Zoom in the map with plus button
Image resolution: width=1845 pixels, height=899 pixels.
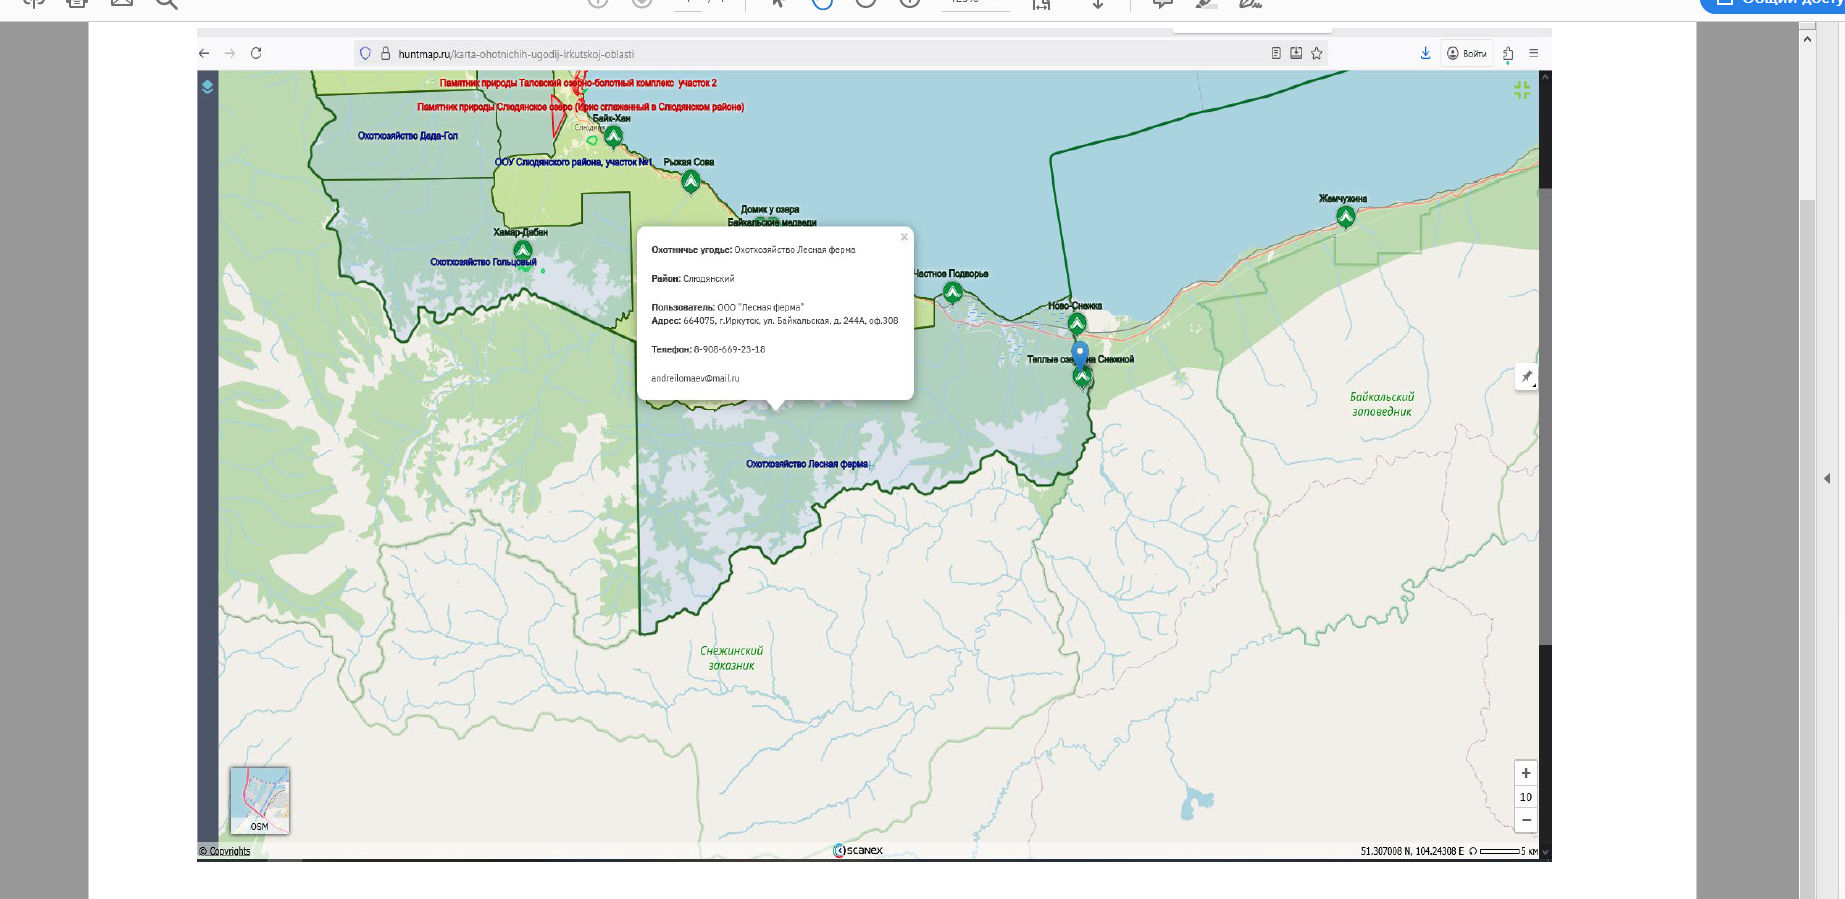1525,773
